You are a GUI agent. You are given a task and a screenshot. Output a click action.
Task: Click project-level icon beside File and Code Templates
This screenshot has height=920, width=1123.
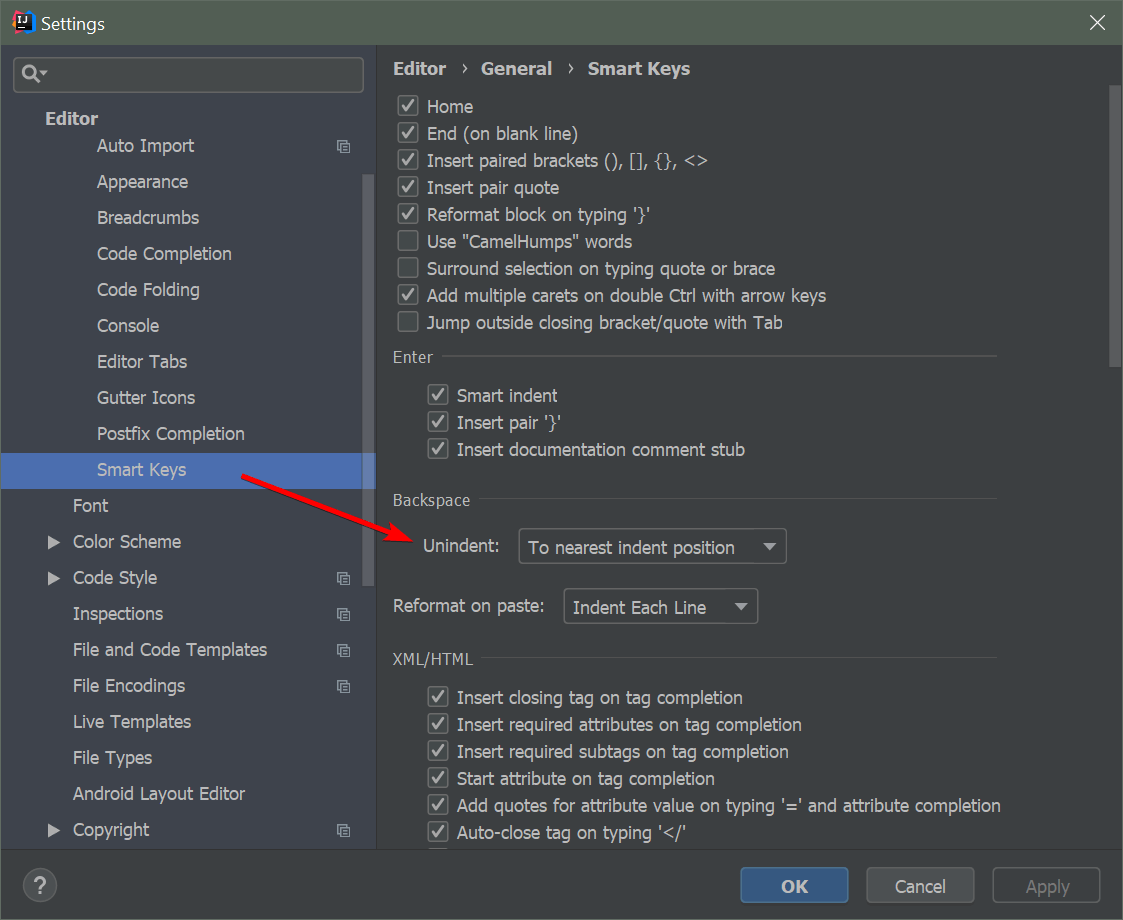(x=344, y=650)
